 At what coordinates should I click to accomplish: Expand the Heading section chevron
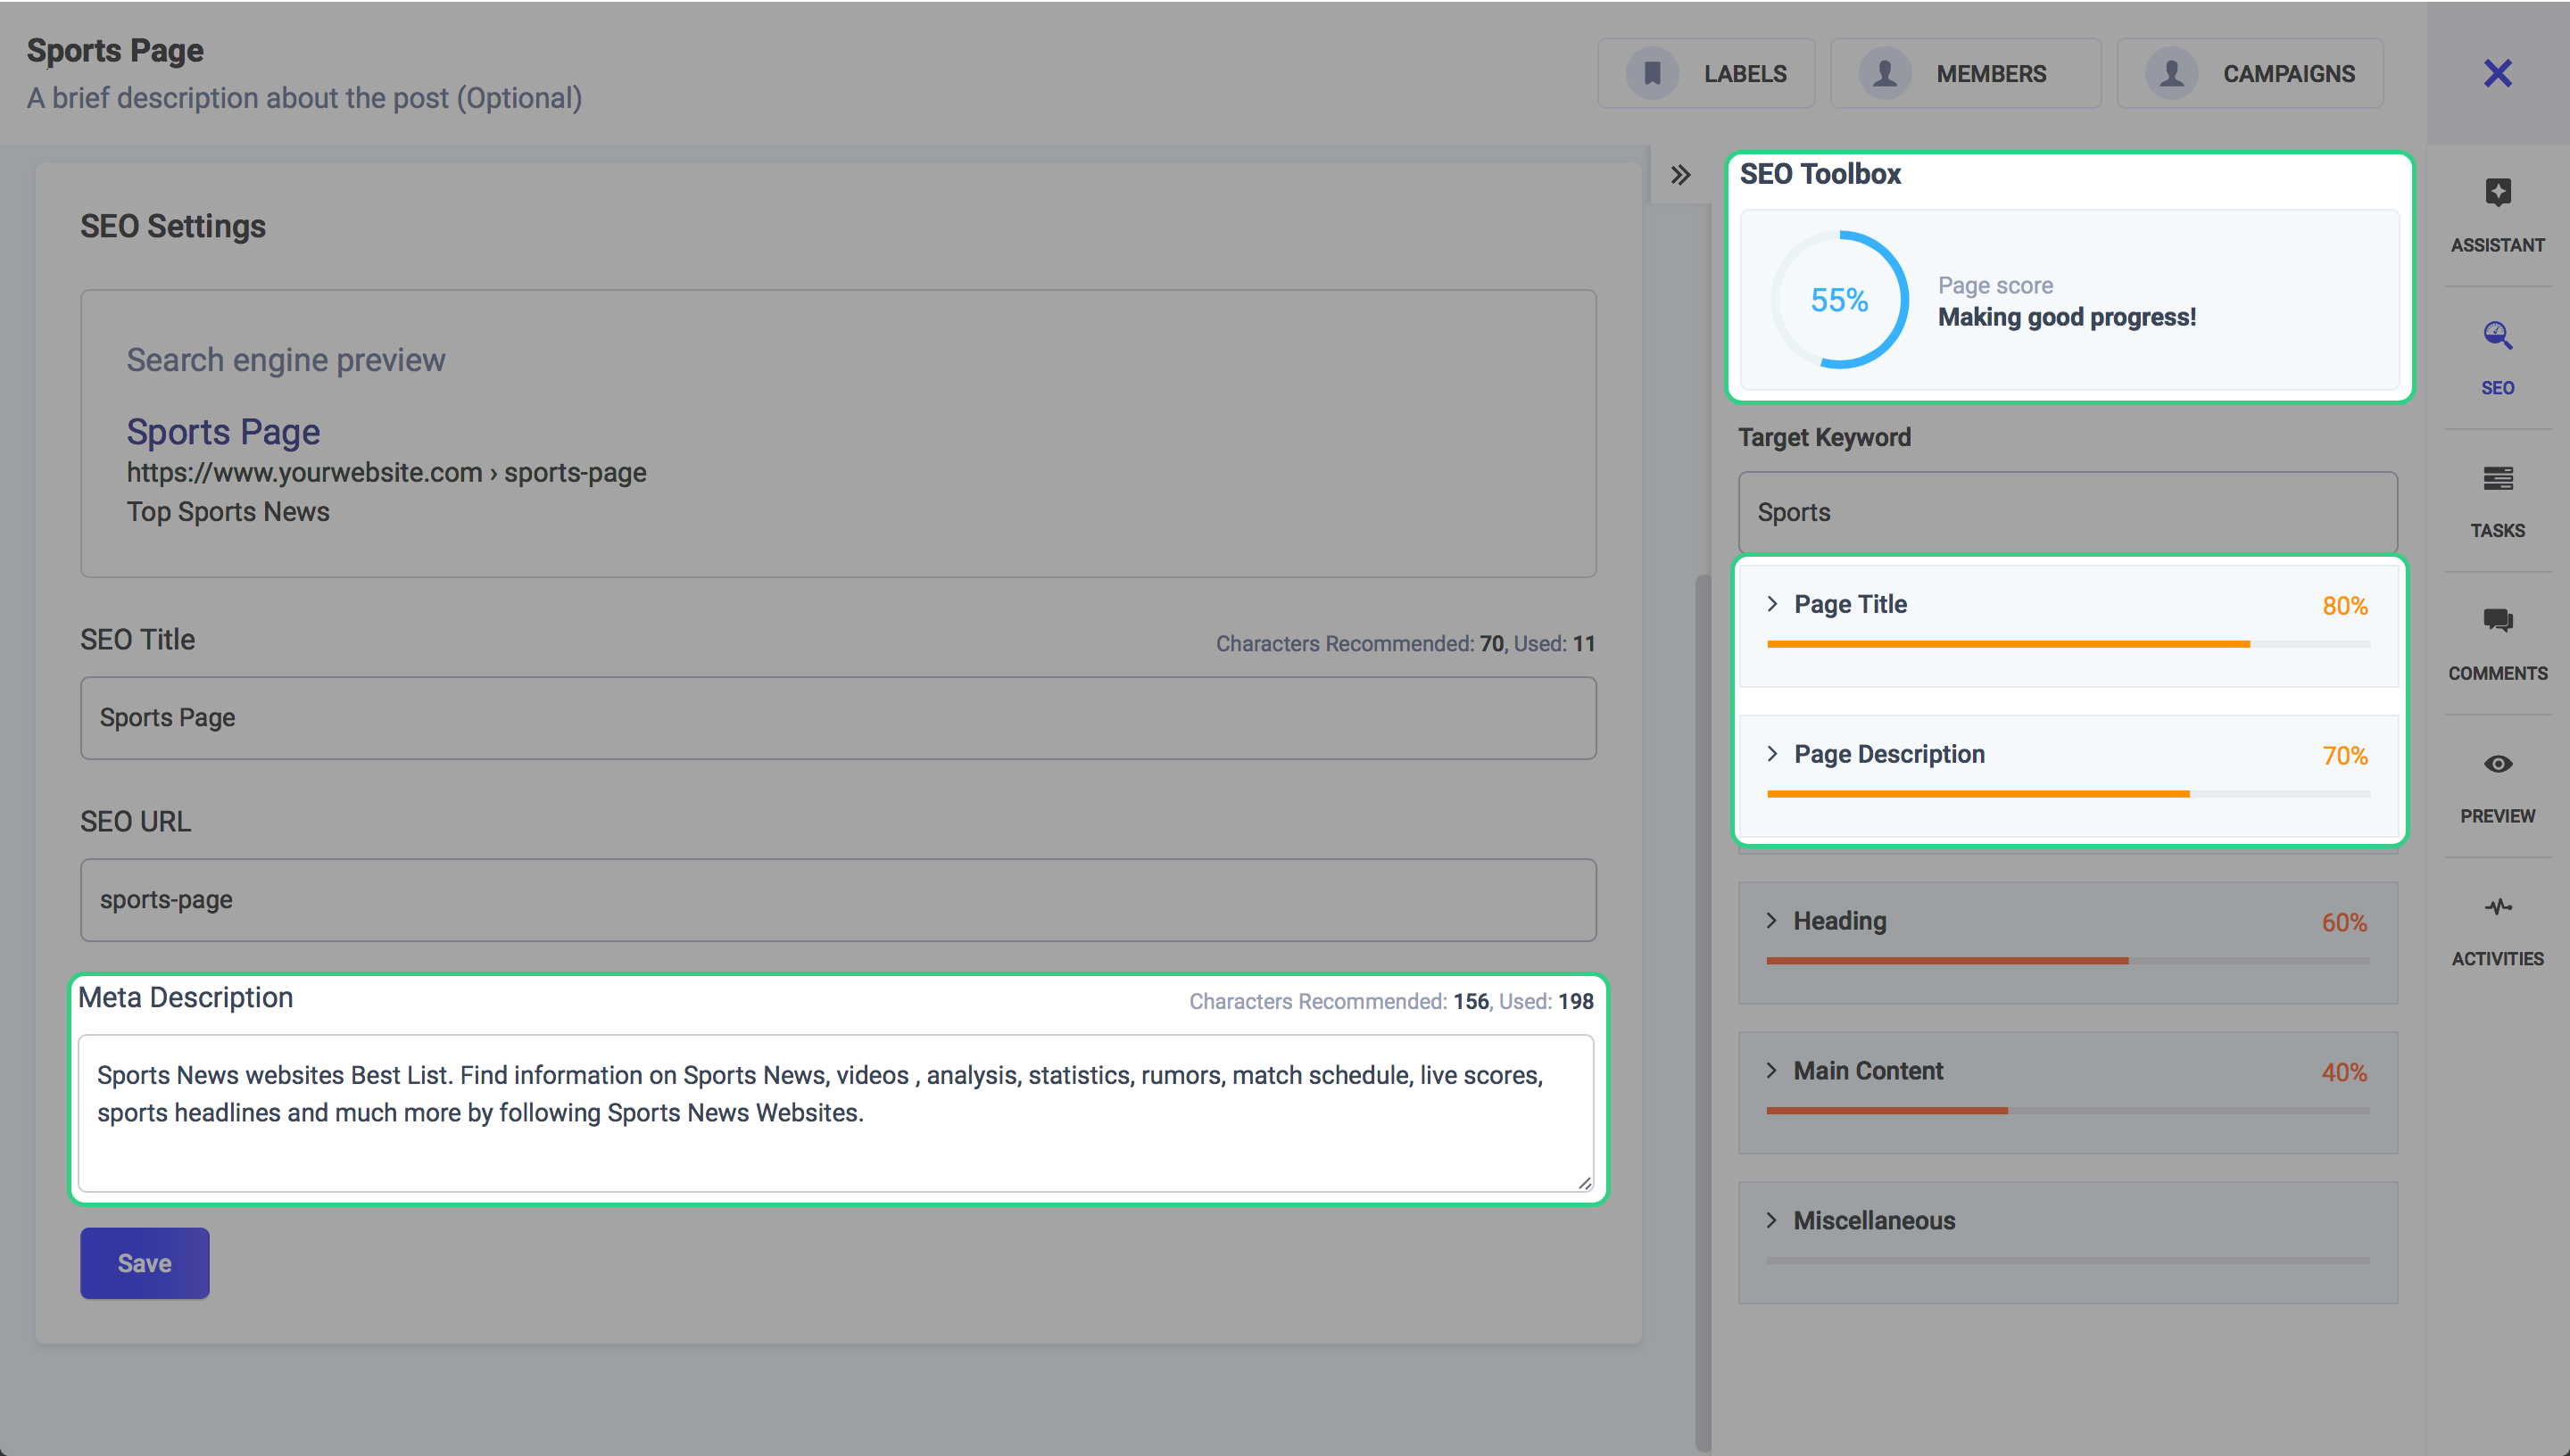pyautogui.click(x=1772, y=921)
